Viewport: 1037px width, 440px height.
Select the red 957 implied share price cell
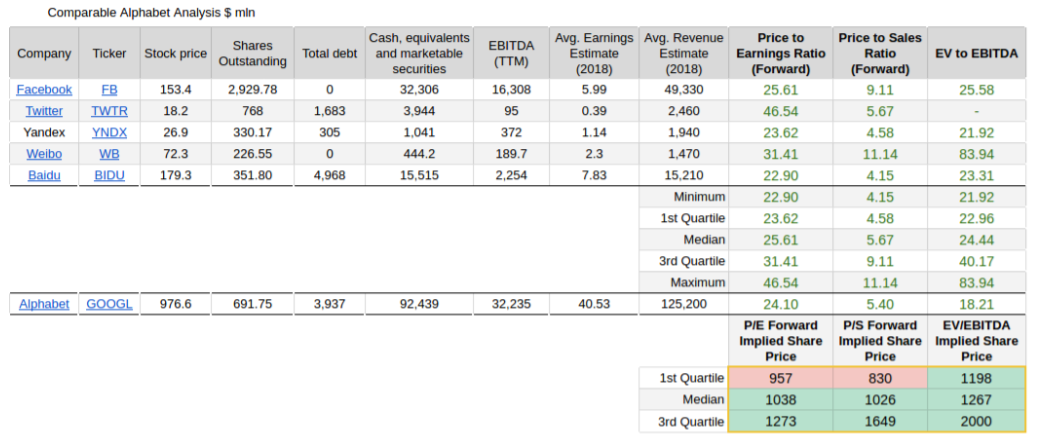[x=780, y=379]
